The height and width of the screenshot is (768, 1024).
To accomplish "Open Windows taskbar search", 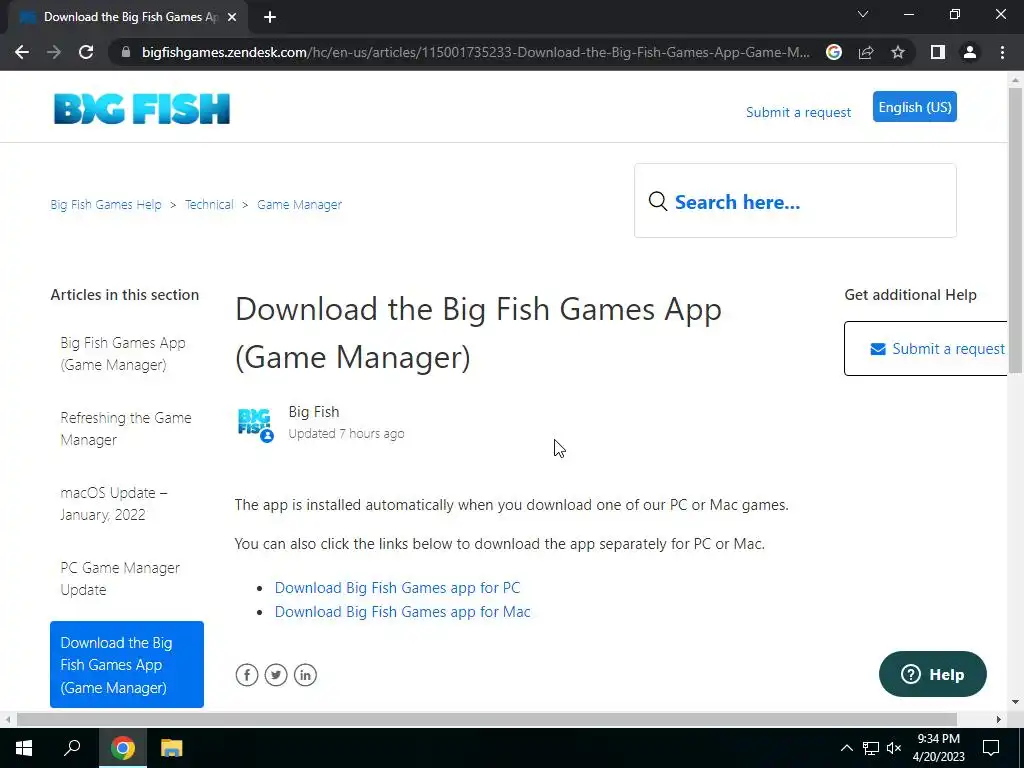I will (72, 748).
